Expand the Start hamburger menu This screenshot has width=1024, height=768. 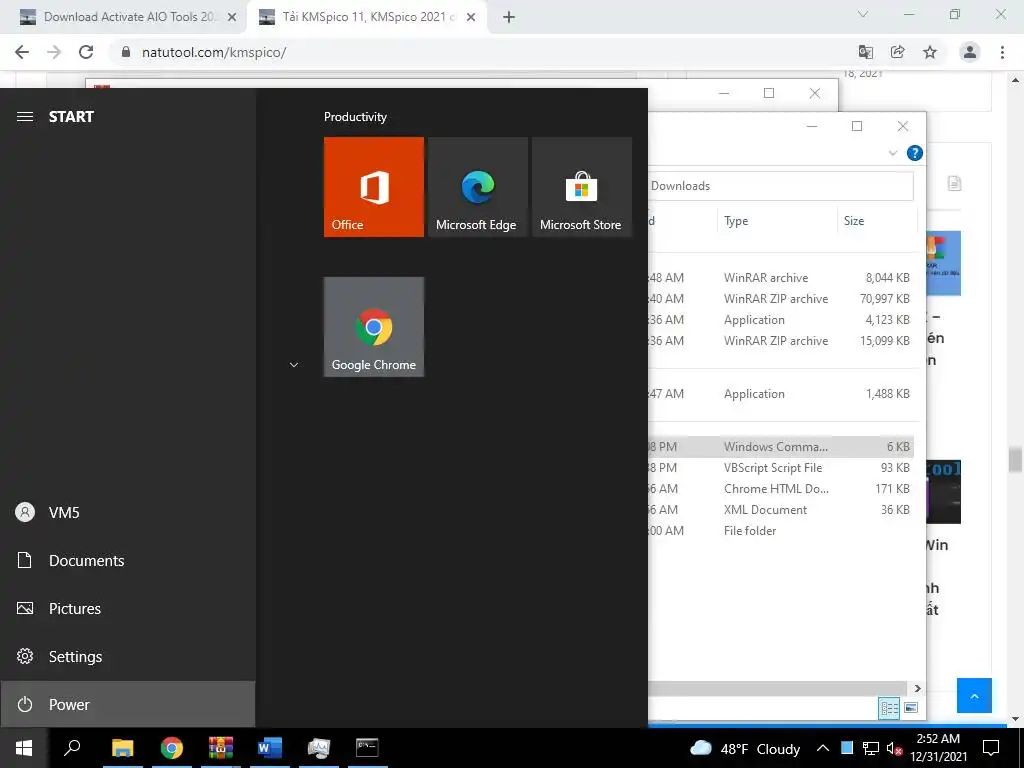tap(25, 117)
